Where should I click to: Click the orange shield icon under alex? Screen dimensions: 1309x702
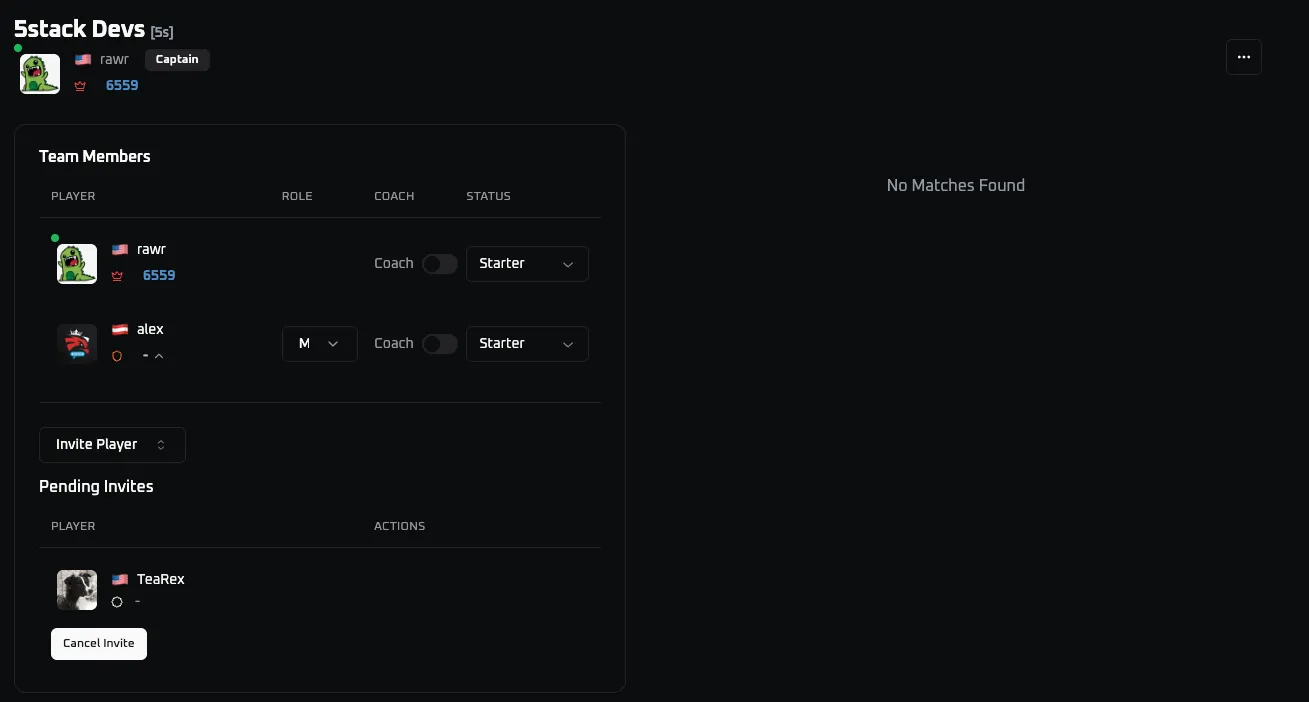tap(117, 356)
